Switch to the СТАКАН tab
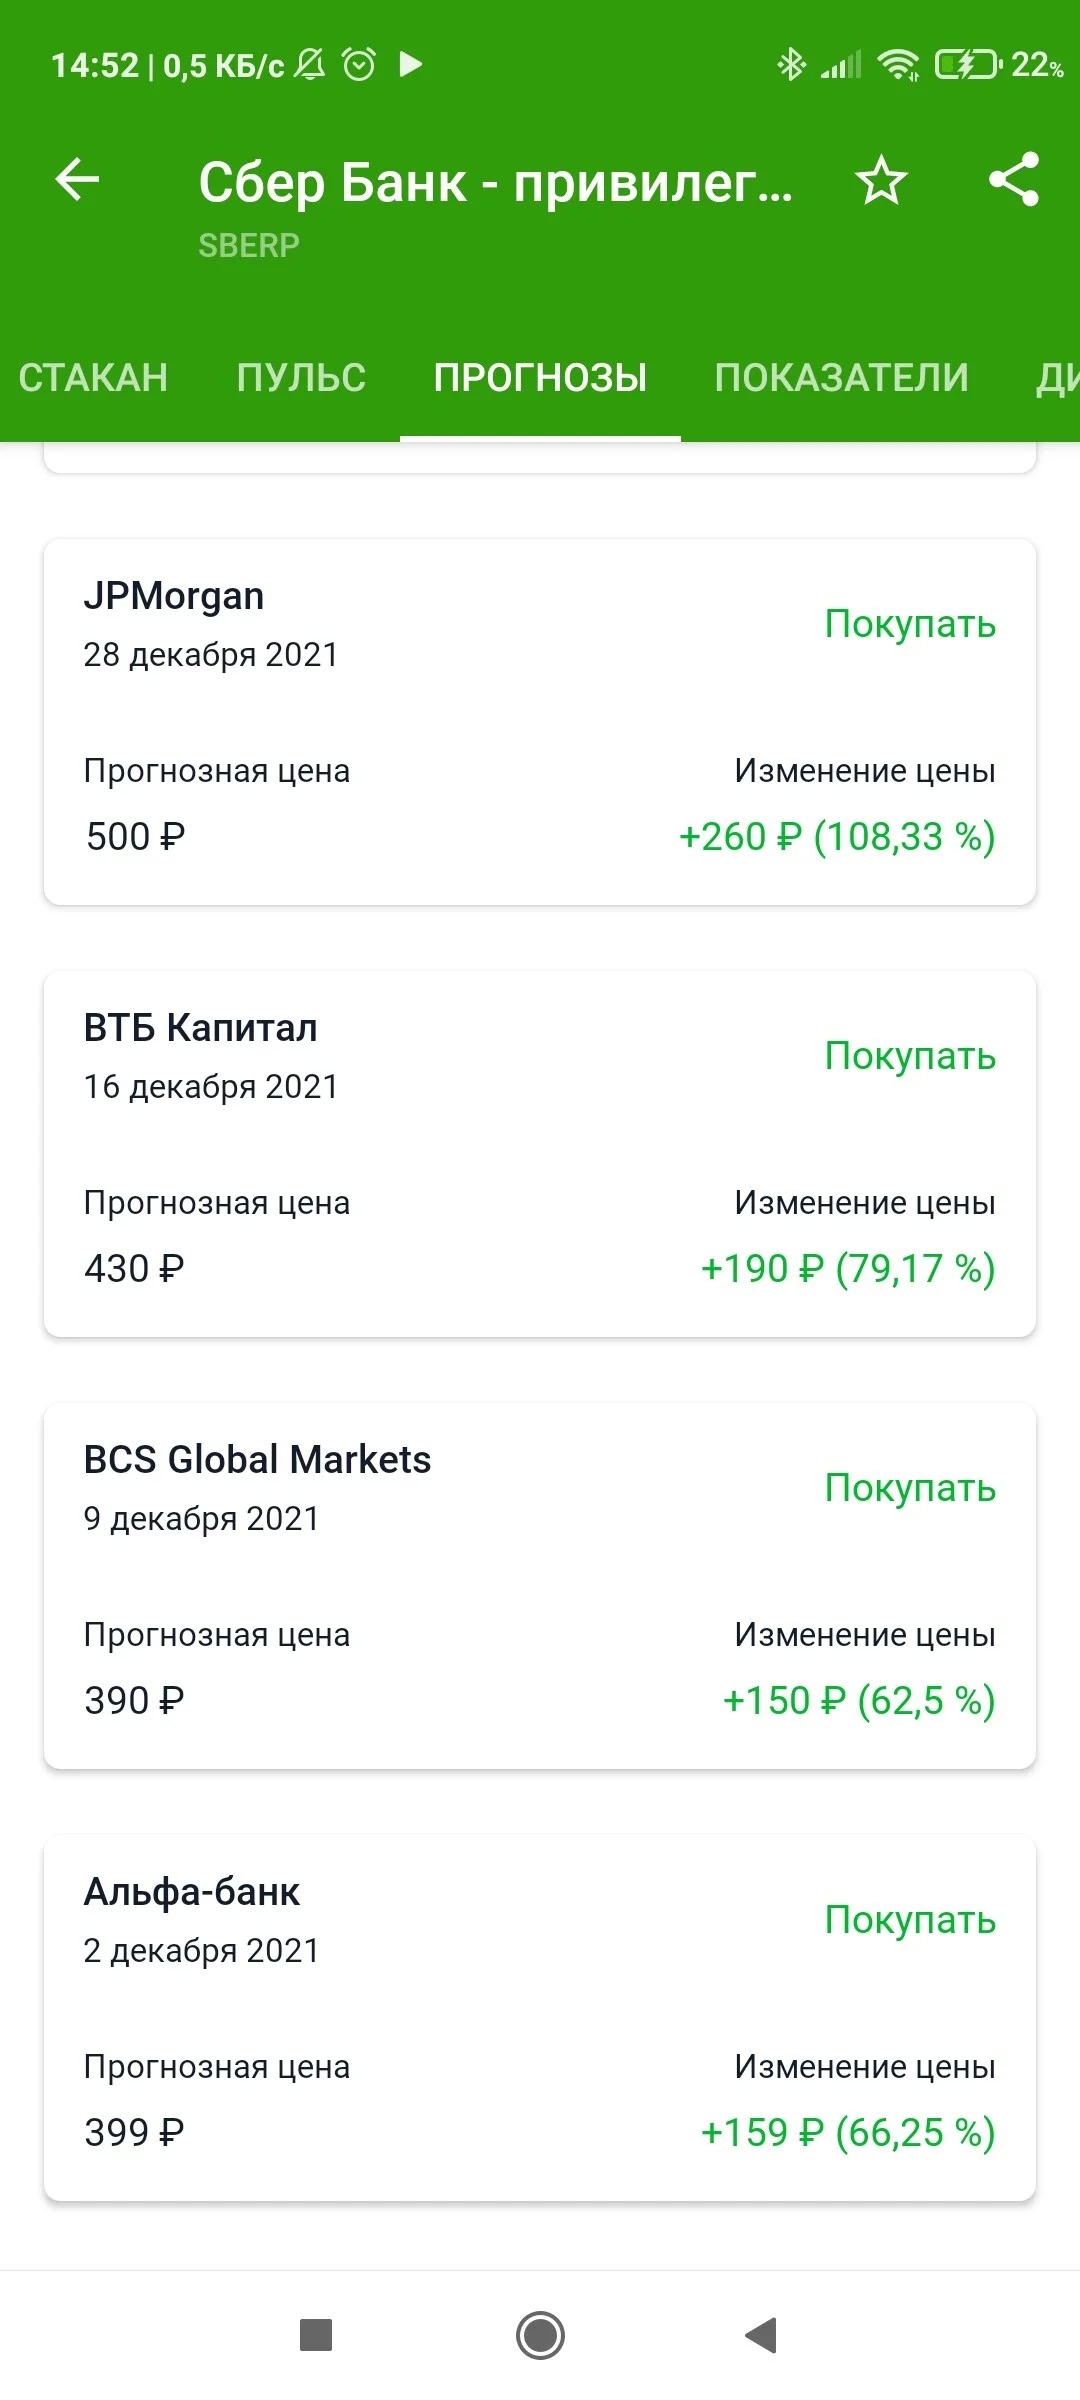This screenshot has width=1080, height=2400. 93,378
